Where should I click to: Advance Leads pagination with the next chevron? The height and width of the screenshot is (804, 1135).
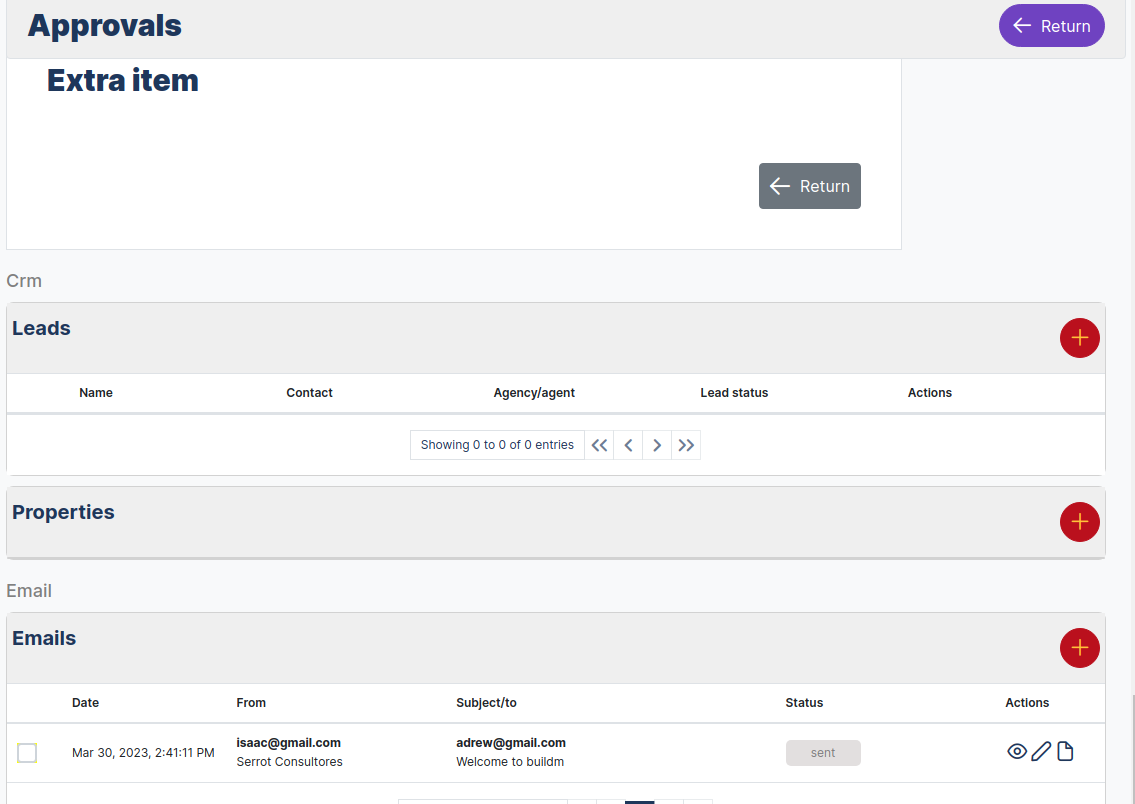(657, 444)
